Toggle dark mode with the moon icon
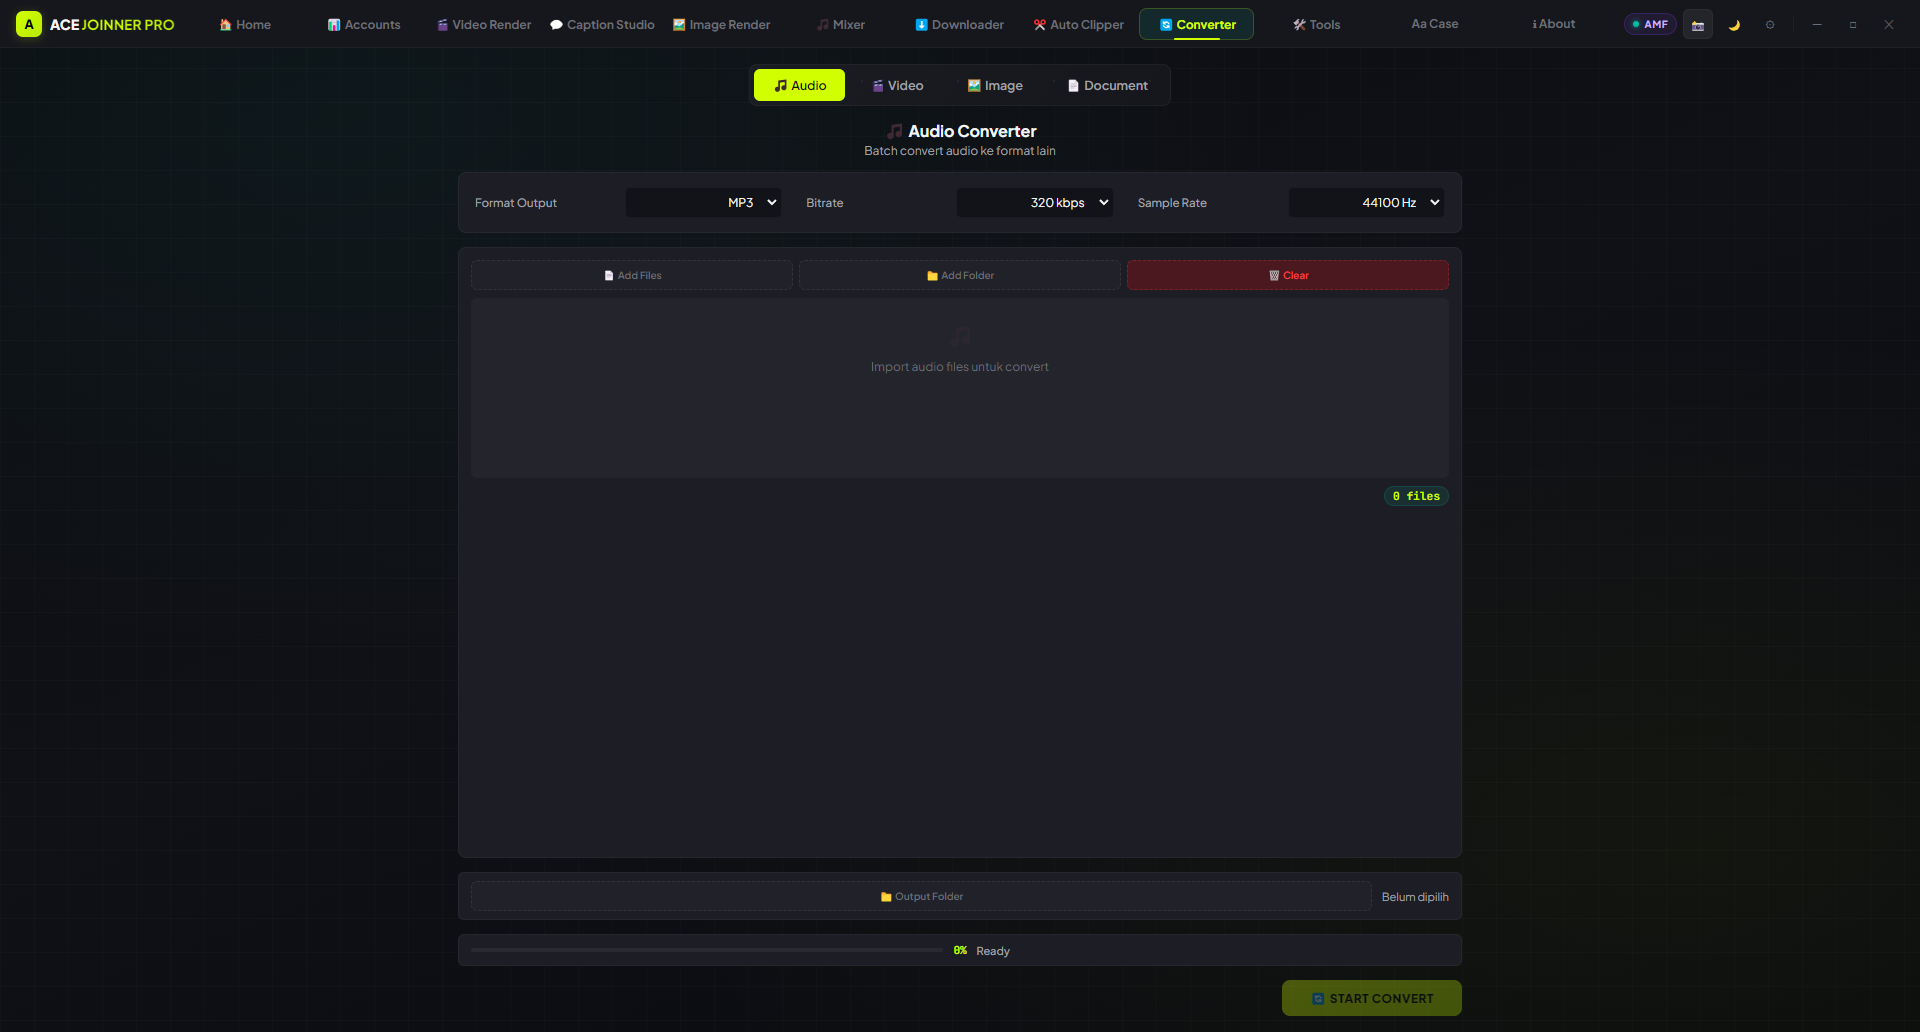Image resolution: width=1920 pixels, height=1032 pixels. click(1734, 24)
